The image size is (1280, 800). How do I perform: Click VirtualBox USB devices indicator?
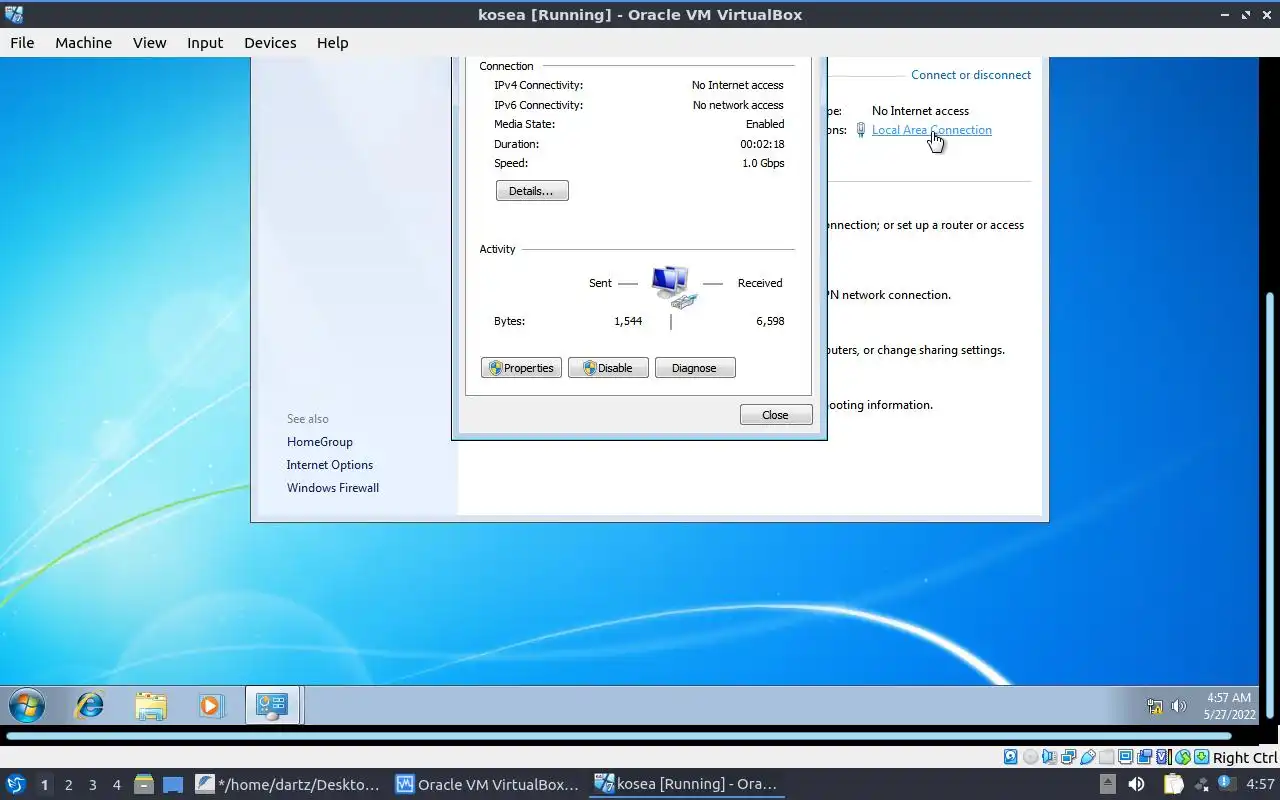click(x=1087, y=757)
